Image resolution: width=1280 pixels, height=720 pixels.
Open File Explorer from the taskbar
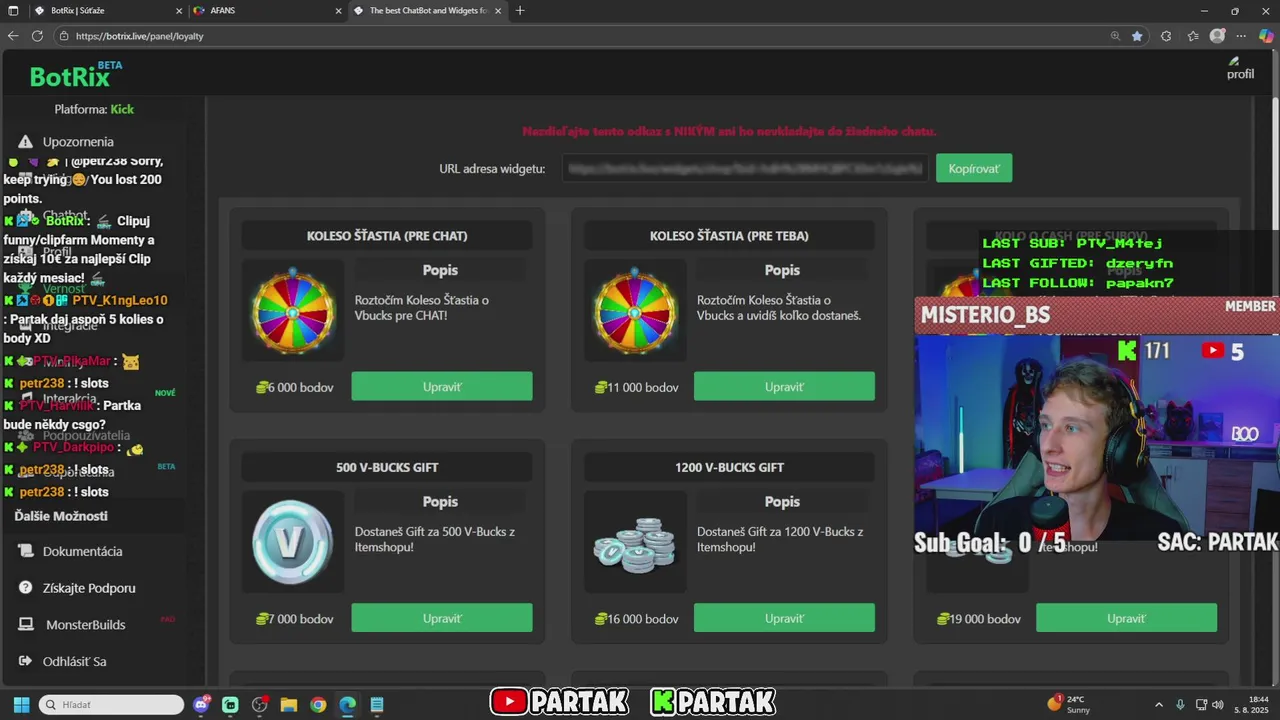pyautogui.click(x=289, y=704)
